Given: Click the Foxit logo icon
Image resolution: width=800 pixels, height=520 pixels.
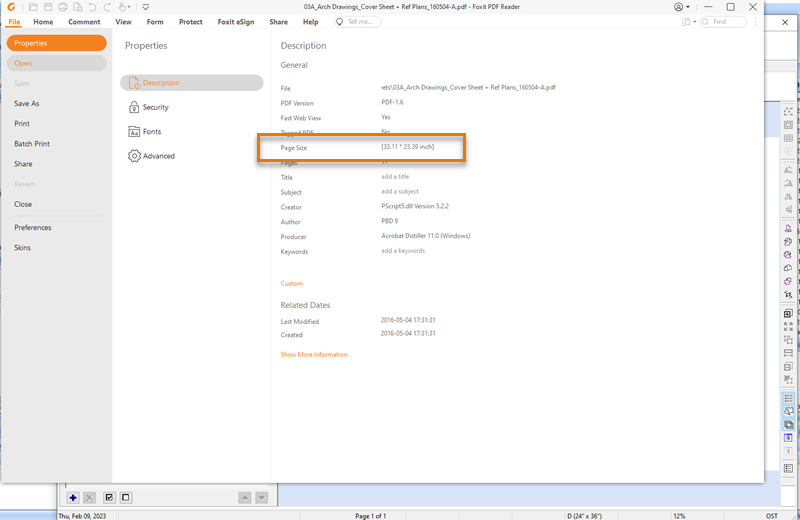Looking at the screenshot, I should coord(11,7).
